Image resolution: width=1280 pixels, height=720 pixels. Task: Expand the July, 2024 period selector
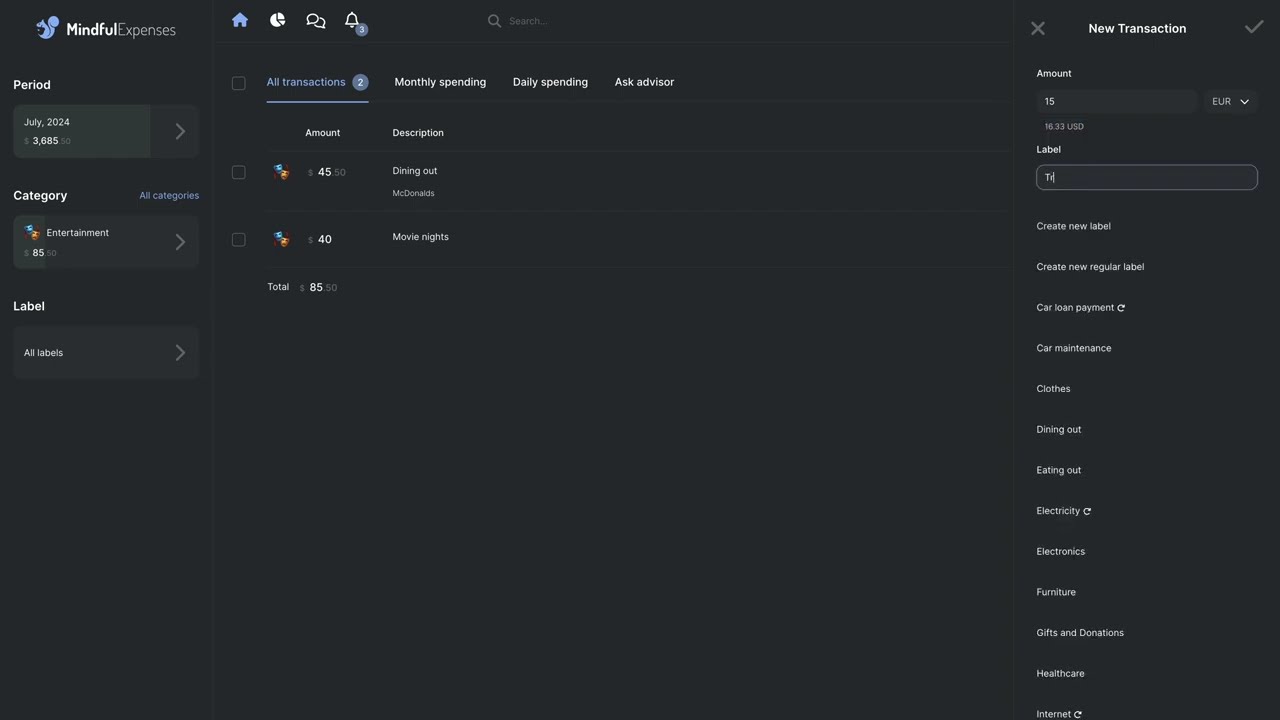click(106, 131)
